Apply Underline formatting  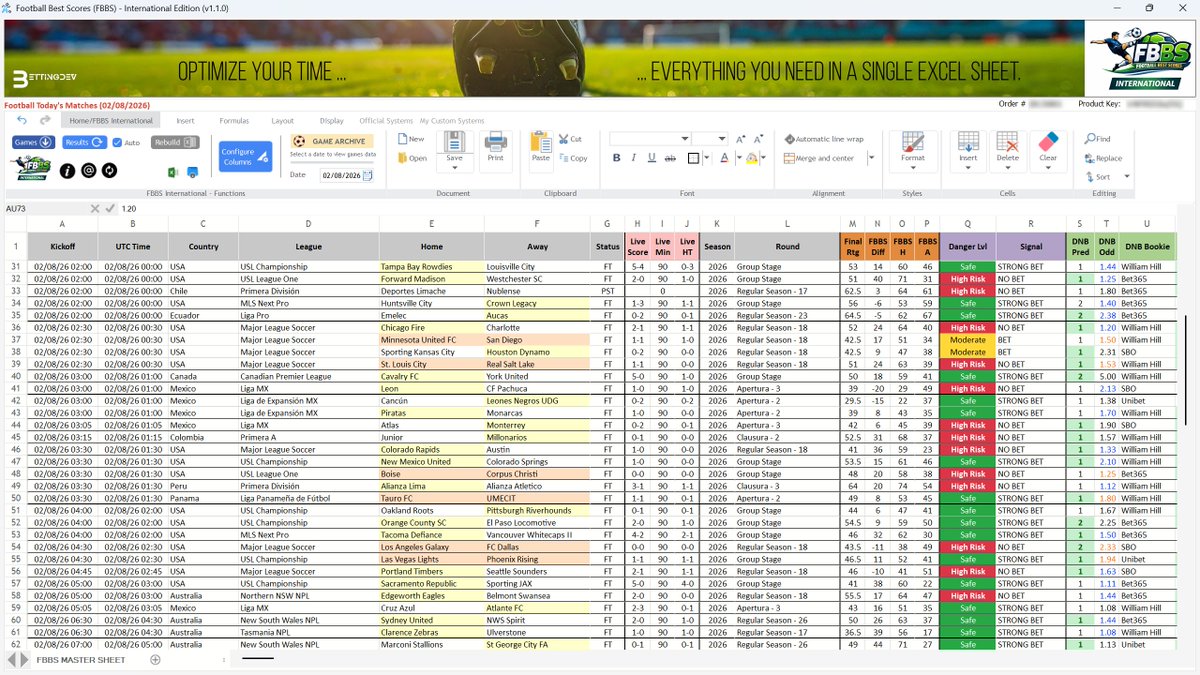tap(652, 158)
